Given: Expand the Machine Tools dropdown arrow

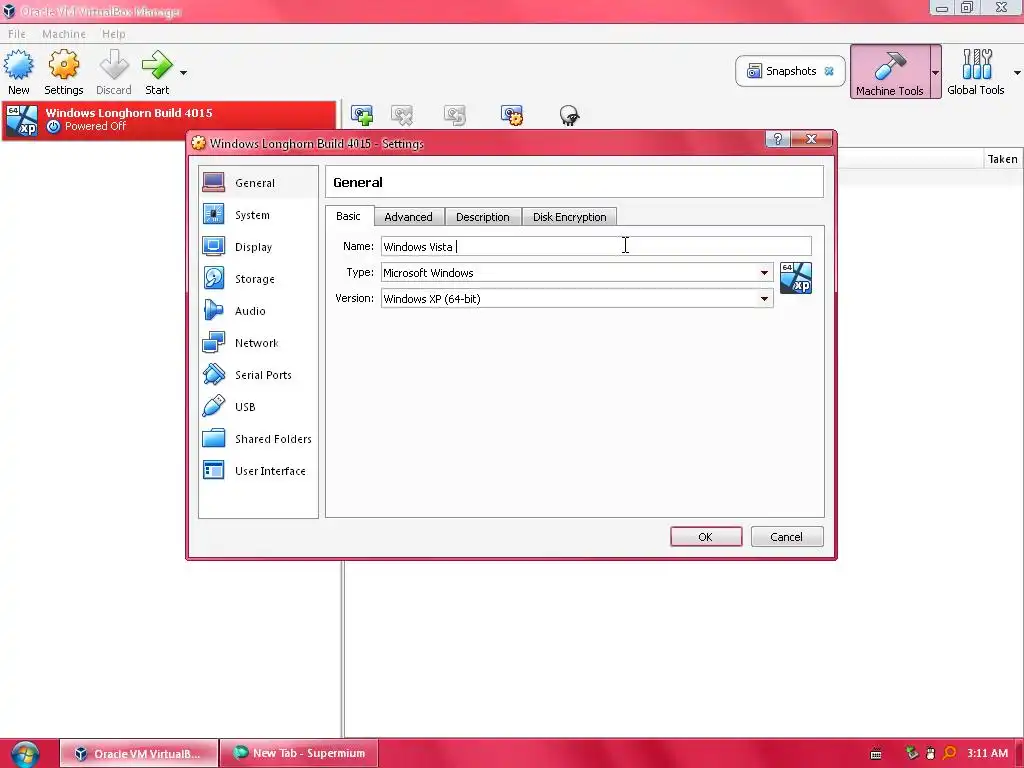Looking at the screenshot, I should pos(935,72).
